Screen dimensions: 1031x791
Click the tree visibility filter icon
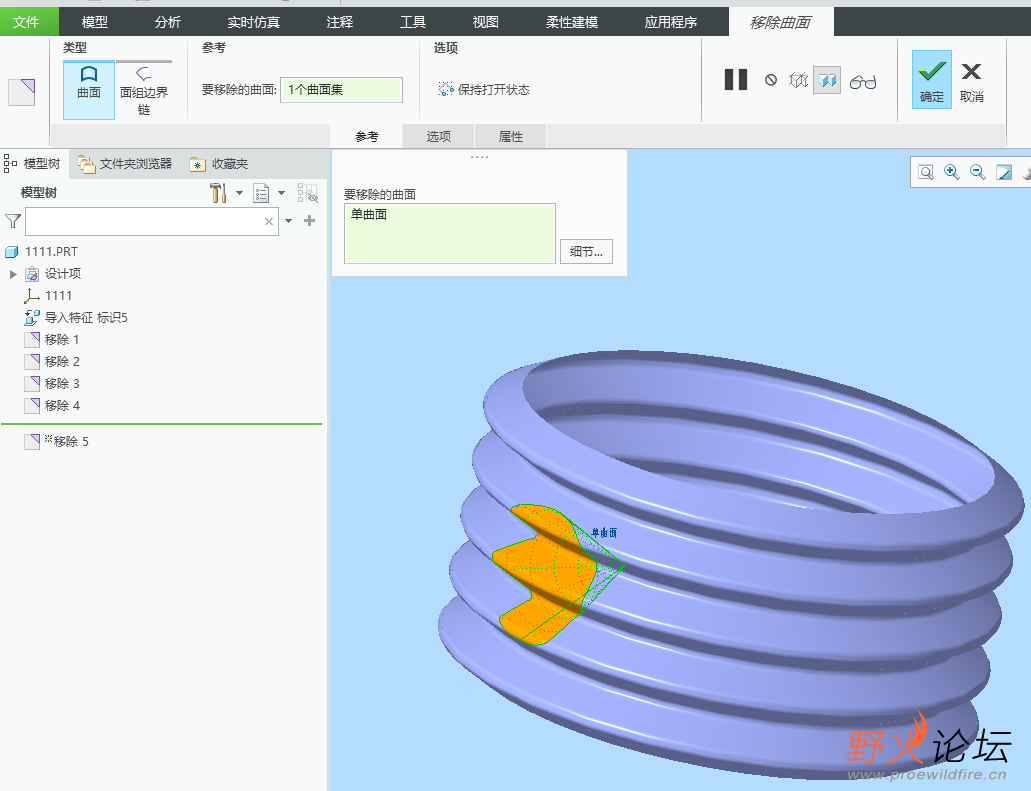(308, 193)
